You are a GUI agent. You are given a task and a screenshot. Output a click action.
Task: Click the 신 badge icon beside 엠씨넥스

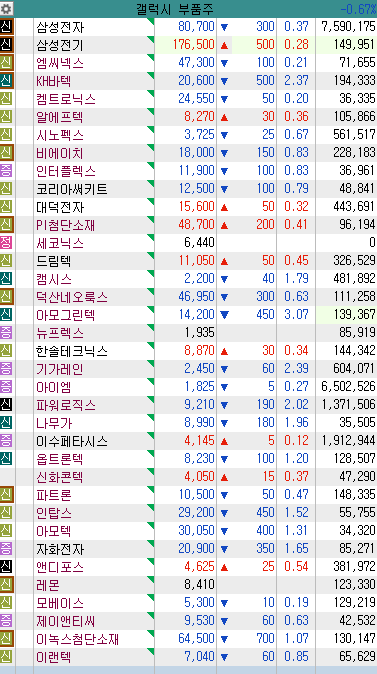(x=6, y=63)
